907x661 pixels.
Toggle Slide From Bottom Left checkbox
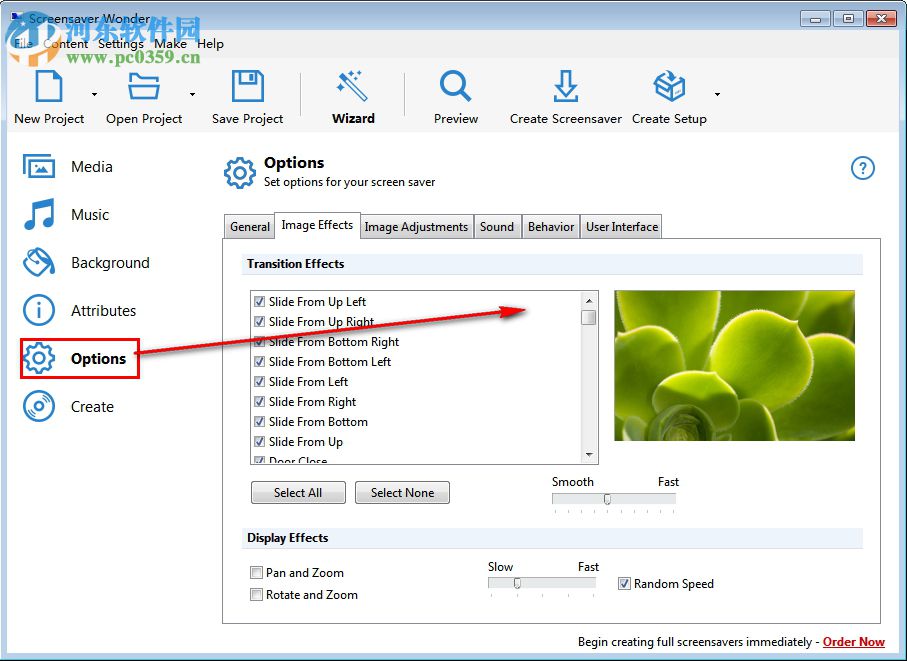(x=260, y=361)
